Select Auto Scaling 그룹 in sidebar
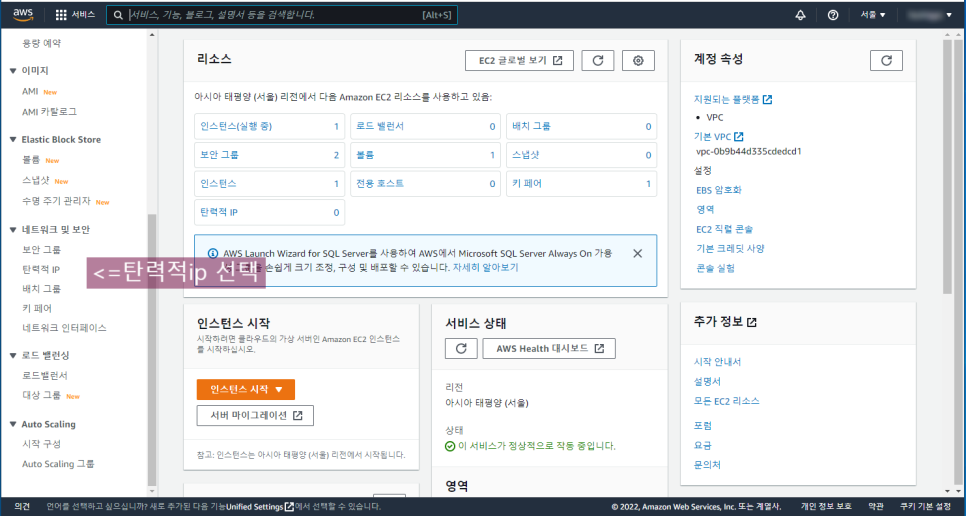Image resolution: width=966 pixels, height=516 pixels. click(x=58, y=464)
